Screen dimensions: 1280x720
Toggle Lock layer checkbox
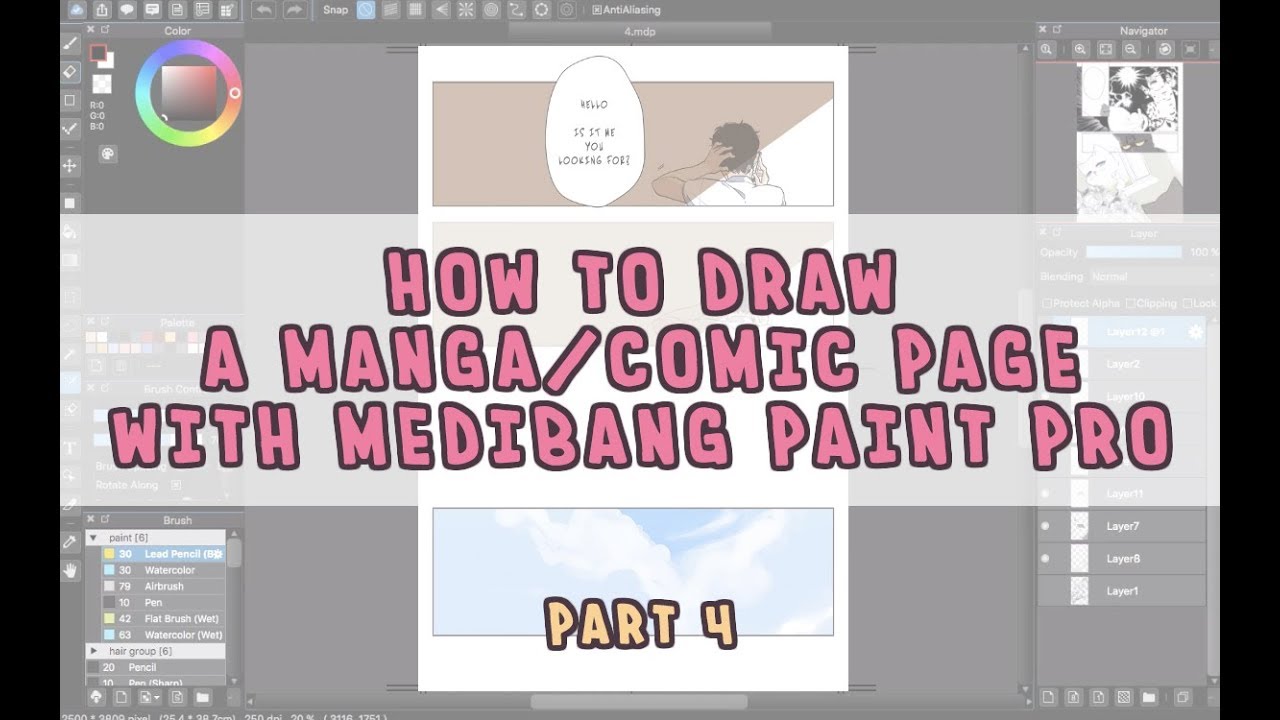pos(1186,303)
